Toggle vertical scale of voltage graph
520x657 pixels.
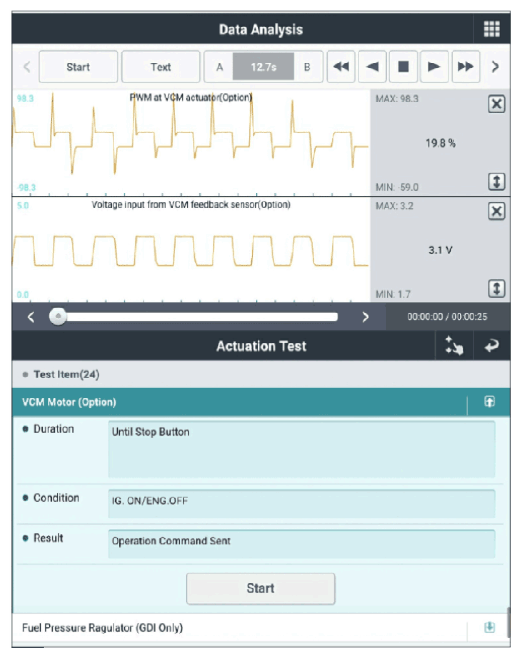pyautogui.click(x=497, y=289)
